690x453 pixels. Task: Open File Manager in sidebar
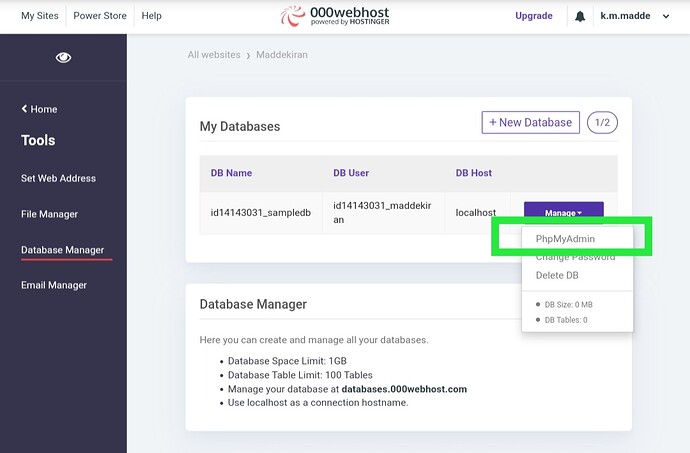[x=49, y=214]
